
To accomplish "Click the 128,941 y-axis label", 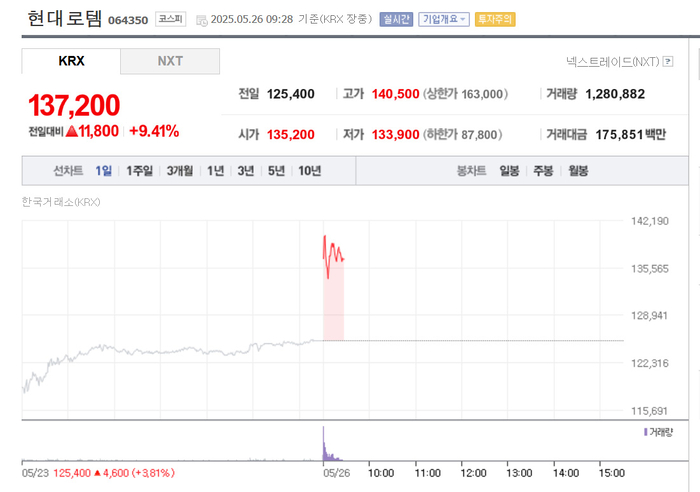I will click(x=650, y=316).
